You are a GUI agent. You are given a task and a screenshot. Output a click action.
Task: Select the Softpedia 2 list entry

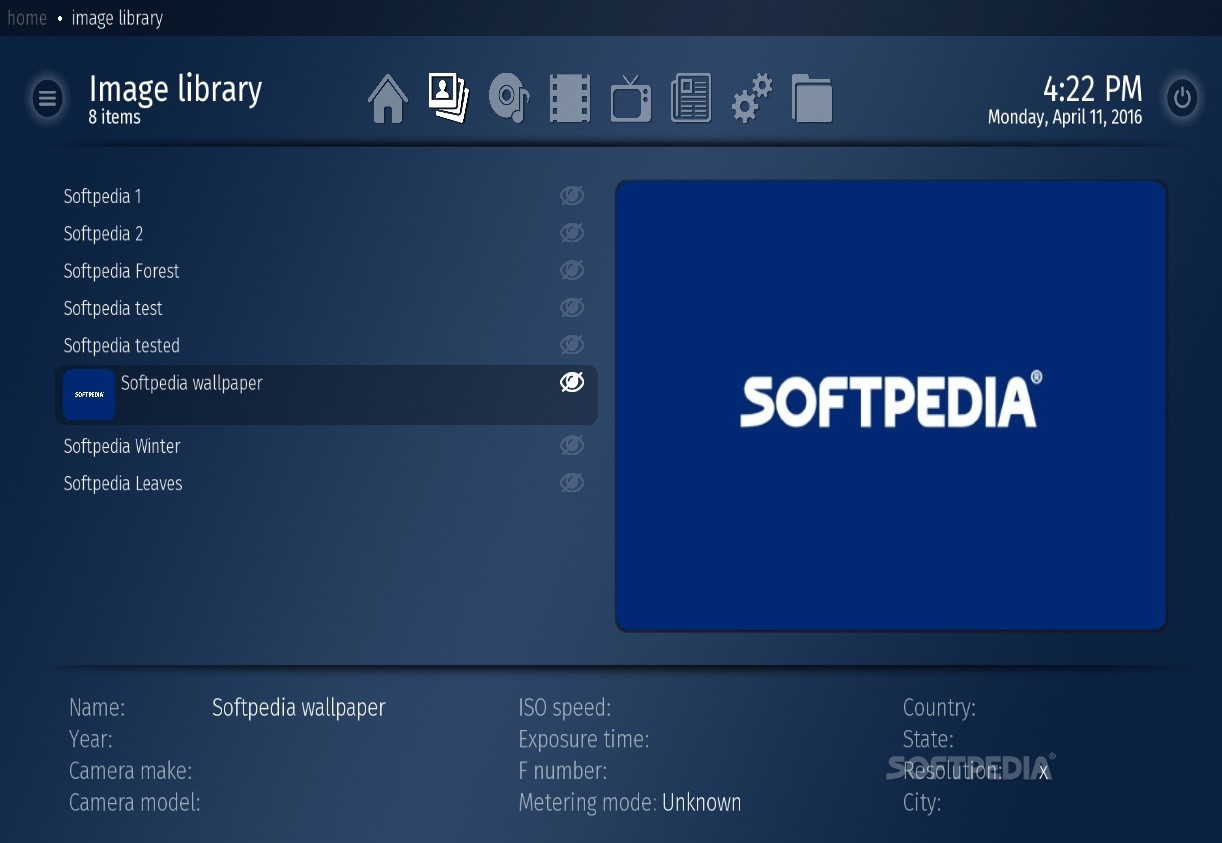(326, 233)
